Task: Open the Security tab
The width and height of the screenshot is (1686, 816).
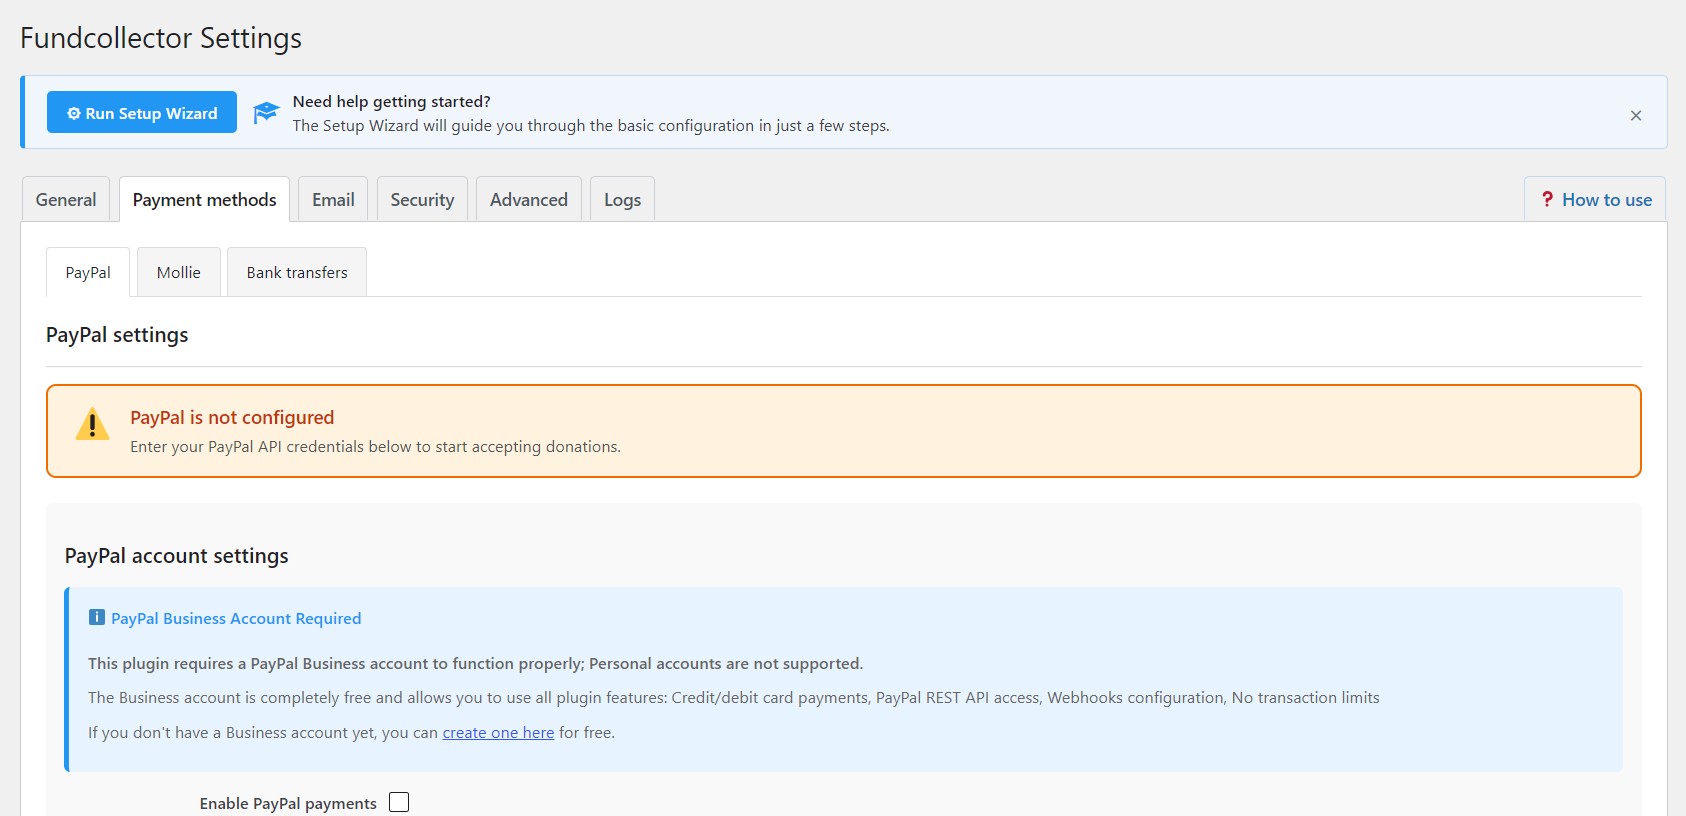Action: [x=422, y=200]
